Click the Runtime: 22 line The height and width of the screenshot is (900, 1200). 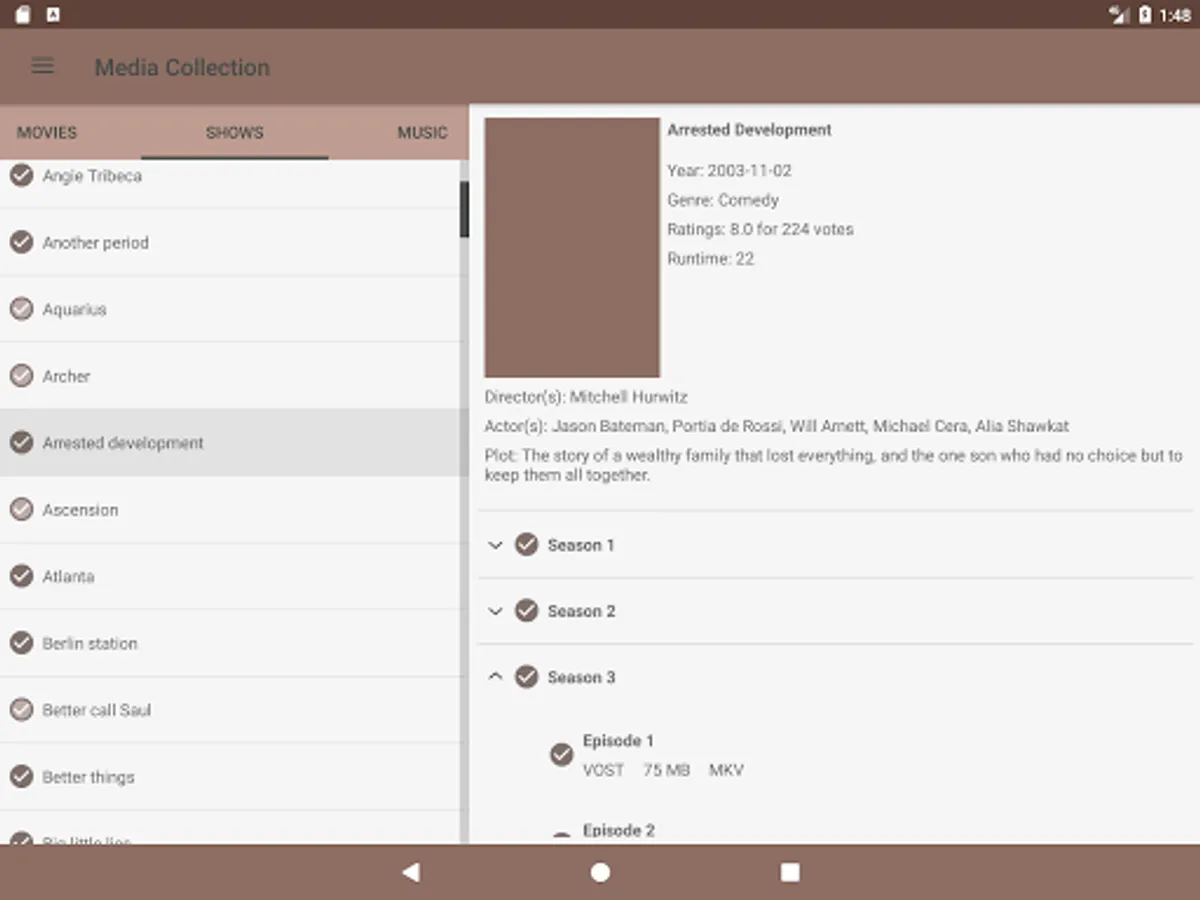click(710, 259)
